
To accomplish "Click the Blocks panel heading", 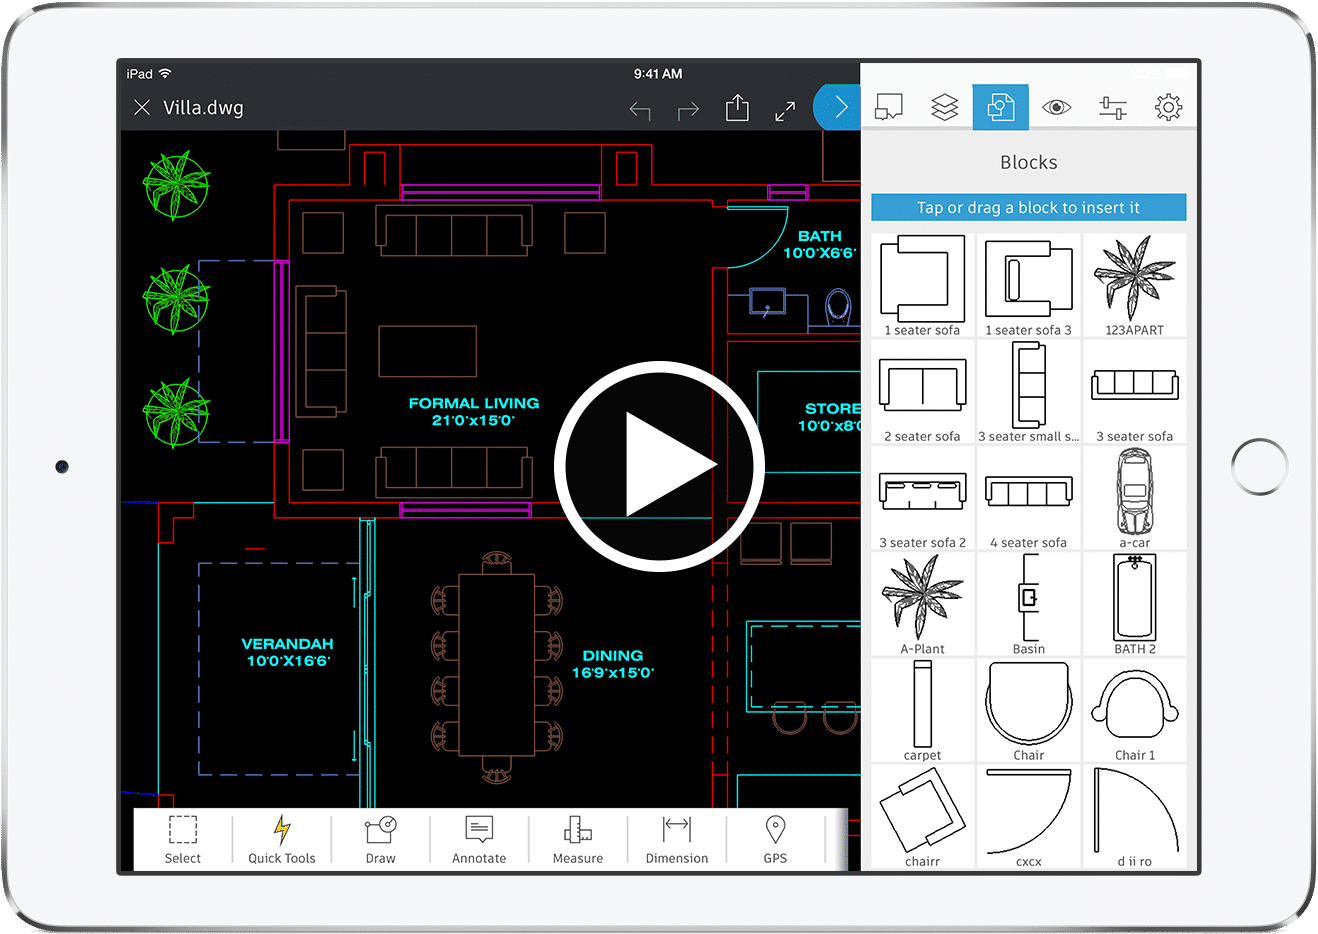I will (1028, 162).
